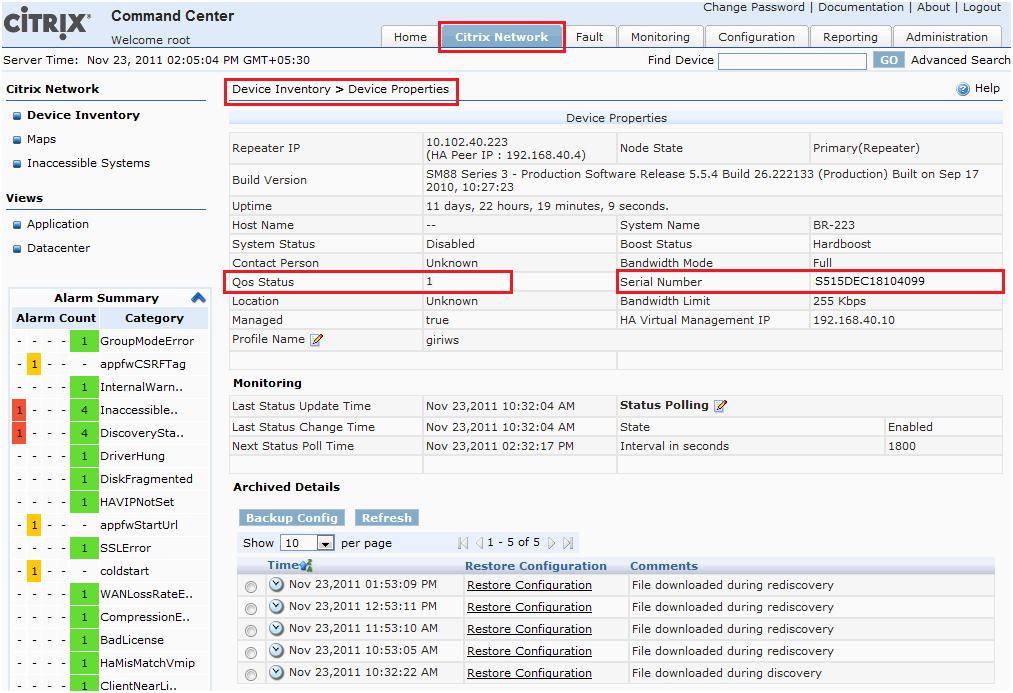Viewport: 1013px width, 693px height.
Task: Click green count for GroupModeError alarm
Action: coord(84,341)
